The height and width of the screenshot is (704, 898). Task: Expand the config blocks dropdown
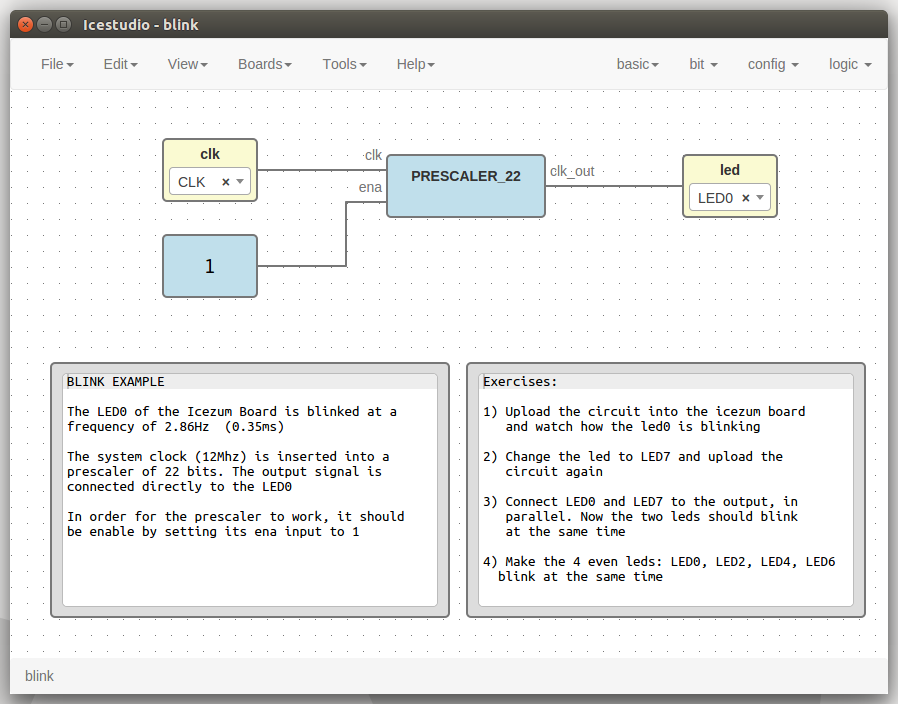pyautogui.click(x=772, y=64)
